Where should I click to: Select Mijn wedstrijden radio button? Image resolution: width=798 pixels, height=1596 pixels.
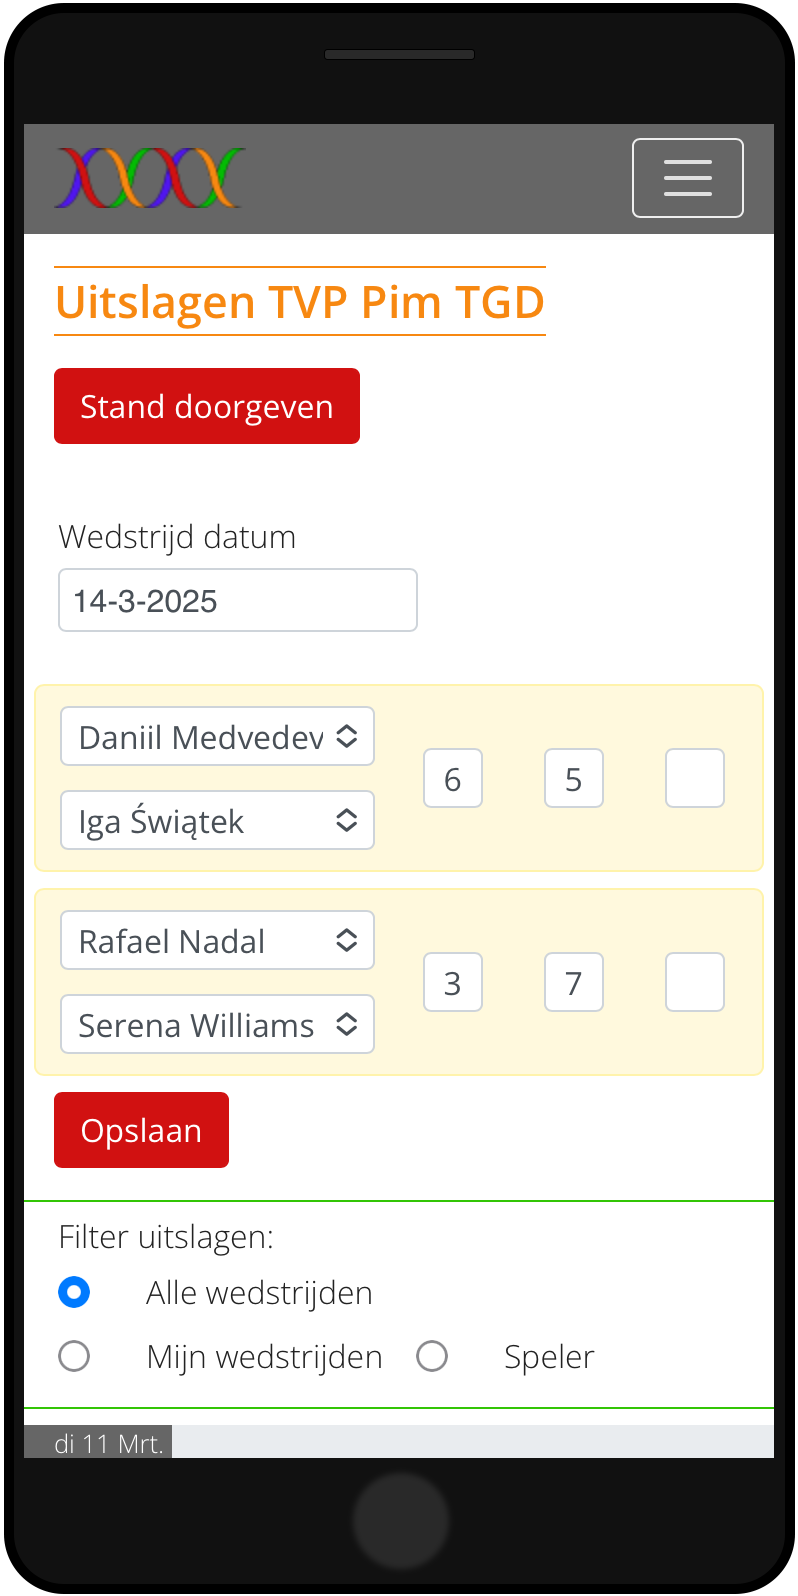click(74, 1356)
